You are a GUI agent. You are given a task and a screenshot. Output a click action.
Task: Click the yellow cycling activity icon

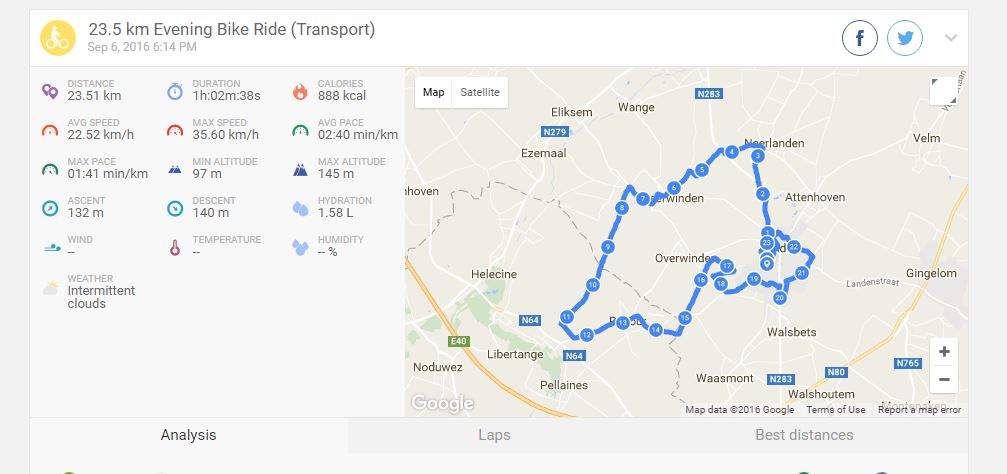click(56, 38)
